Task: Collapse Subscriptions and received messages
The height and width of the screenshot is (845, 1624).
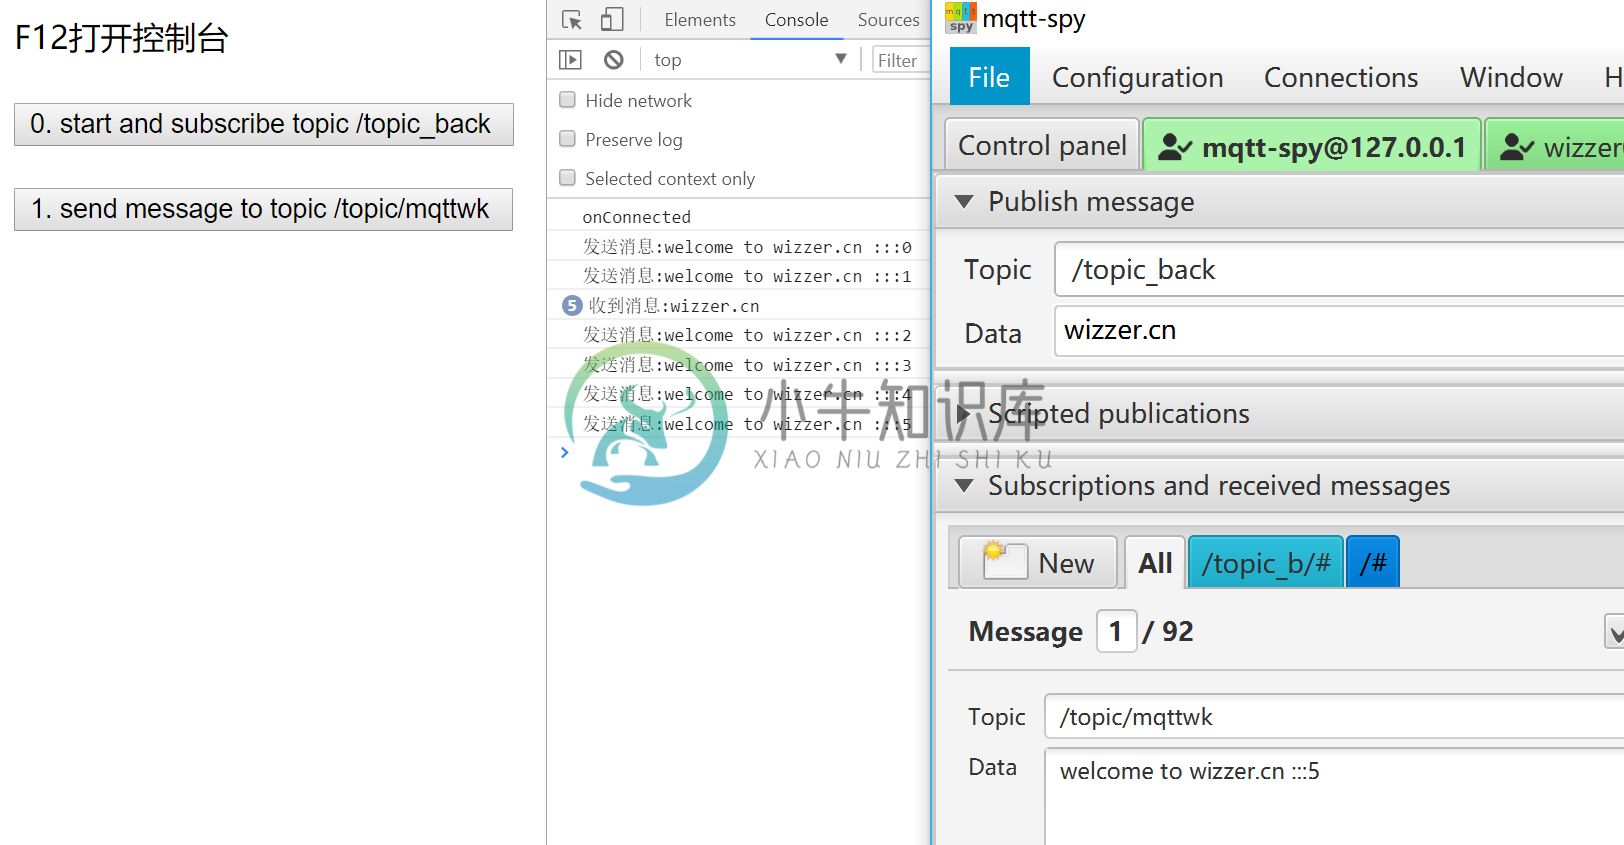Action: click(x=964, y=486)
